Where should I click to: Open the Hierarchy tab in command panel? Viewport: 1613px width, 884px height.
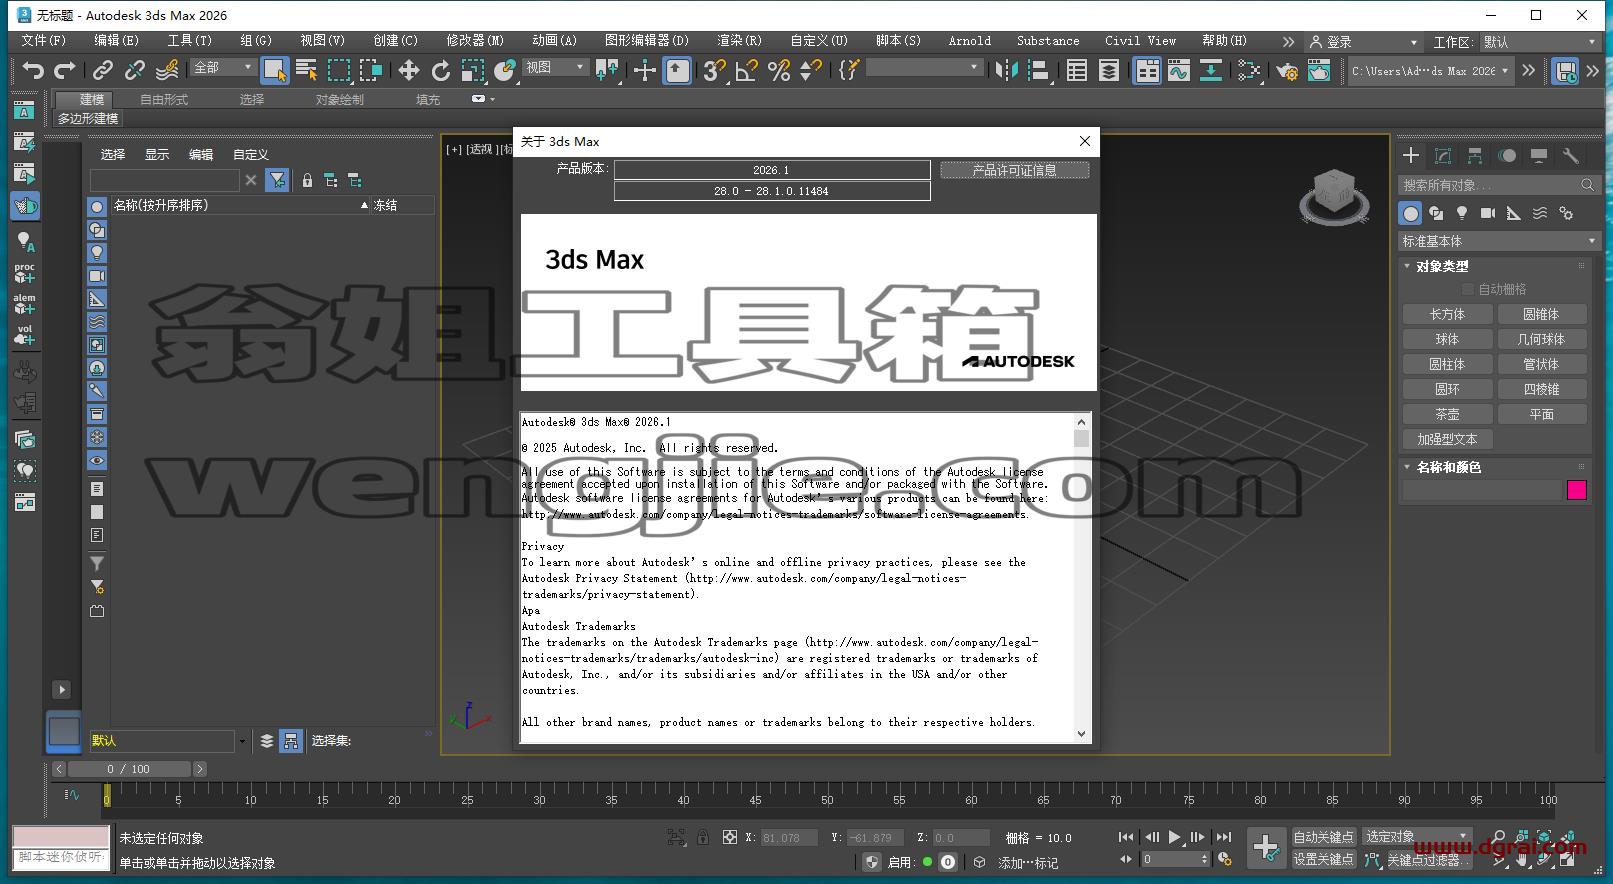[1475, 156]
